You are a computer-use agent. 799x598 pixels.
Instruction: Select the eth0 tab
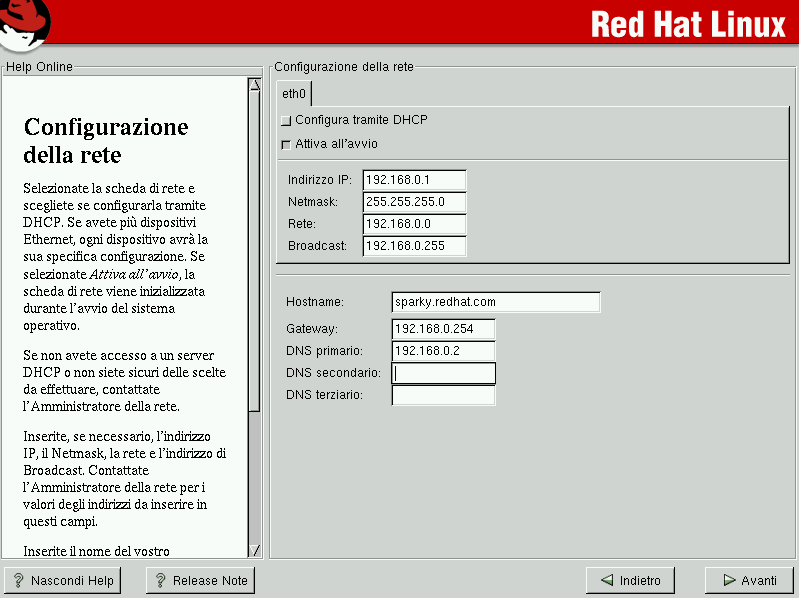294,94
